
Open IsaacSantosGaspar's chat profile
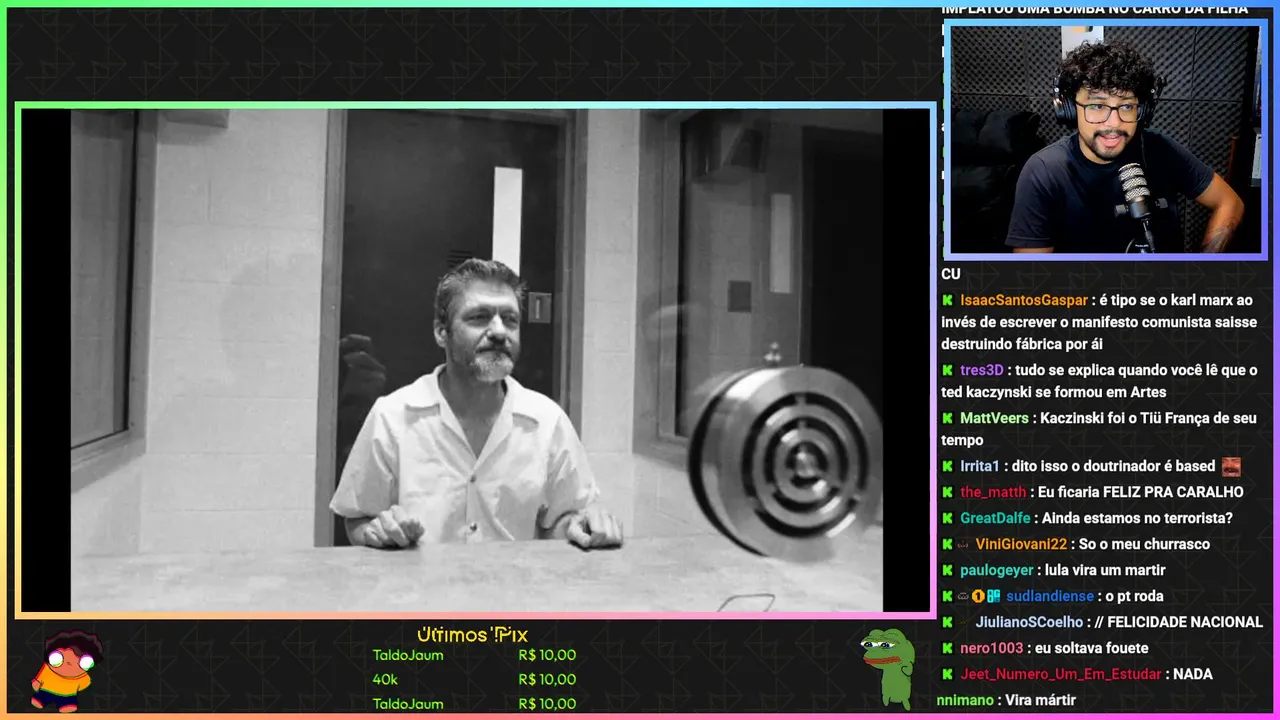coord(1023,300)
